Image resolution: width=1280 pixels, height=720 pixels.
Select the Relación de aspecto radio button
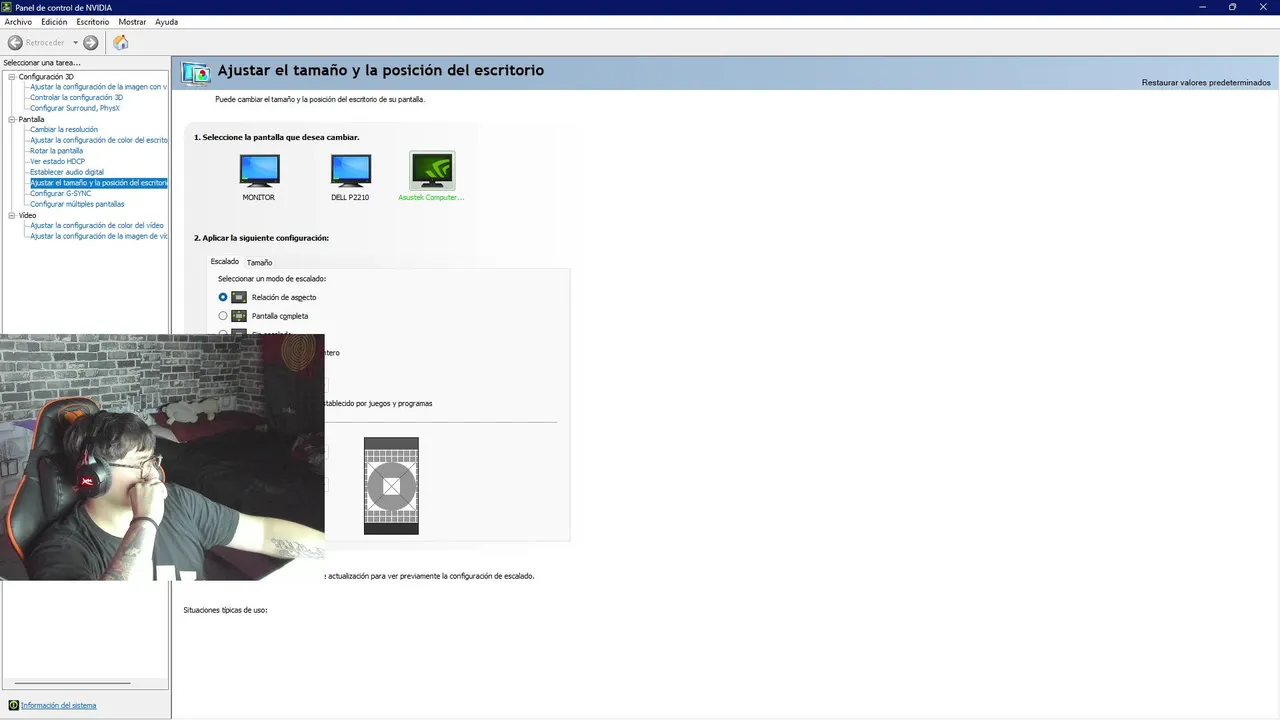(223, 297)
